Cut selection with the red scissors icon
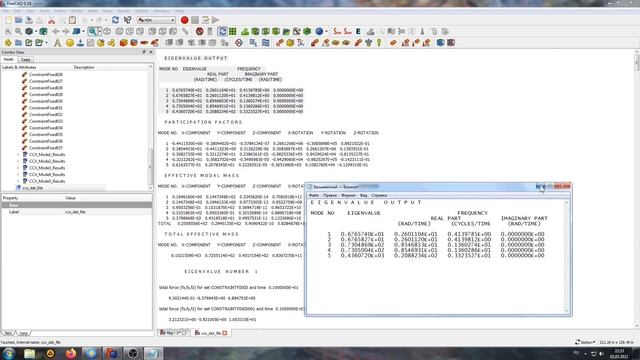The height and width of the screenshot is (360, 640). coord(51,20)
